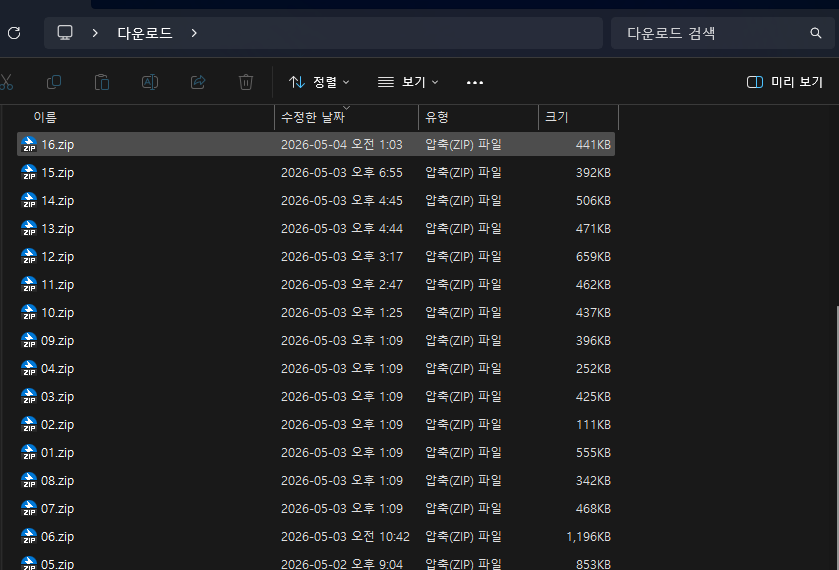Toggle the 미리 보기 preview pane

click(x=784, y=82)
